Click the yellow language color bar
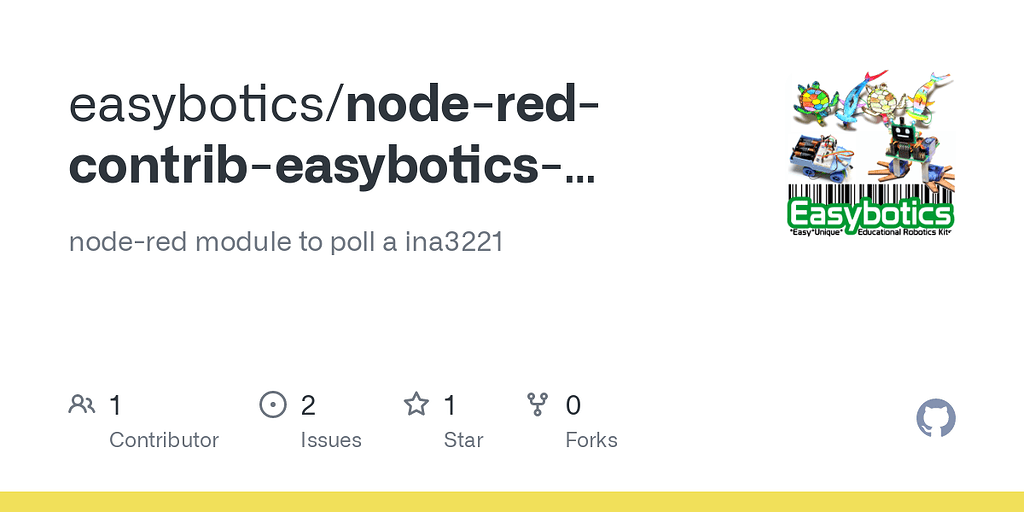Viewport: 1024px width, 512px height. pos(512,502)
